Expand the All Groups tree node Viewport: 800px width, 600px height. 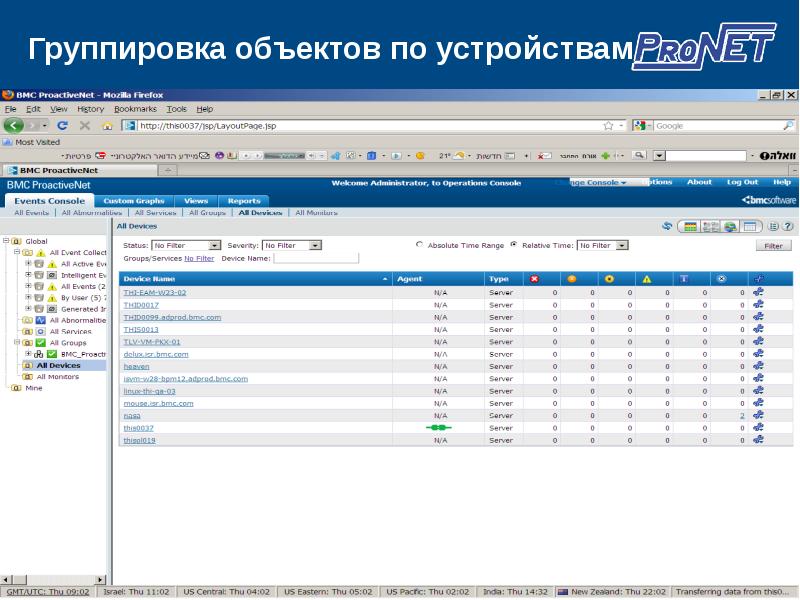(x=16, y=343)
